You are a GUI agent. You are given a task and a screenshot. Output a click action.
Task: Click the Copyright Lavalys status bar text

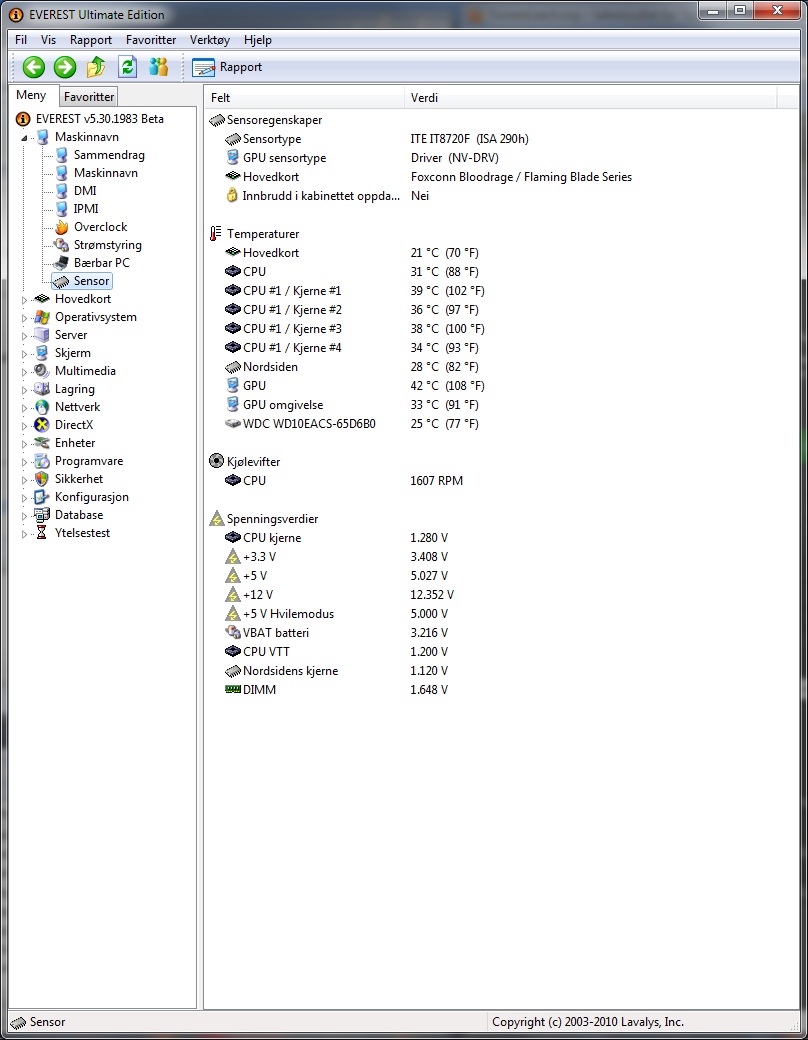pyautogui.click(x=588, y=1022)
